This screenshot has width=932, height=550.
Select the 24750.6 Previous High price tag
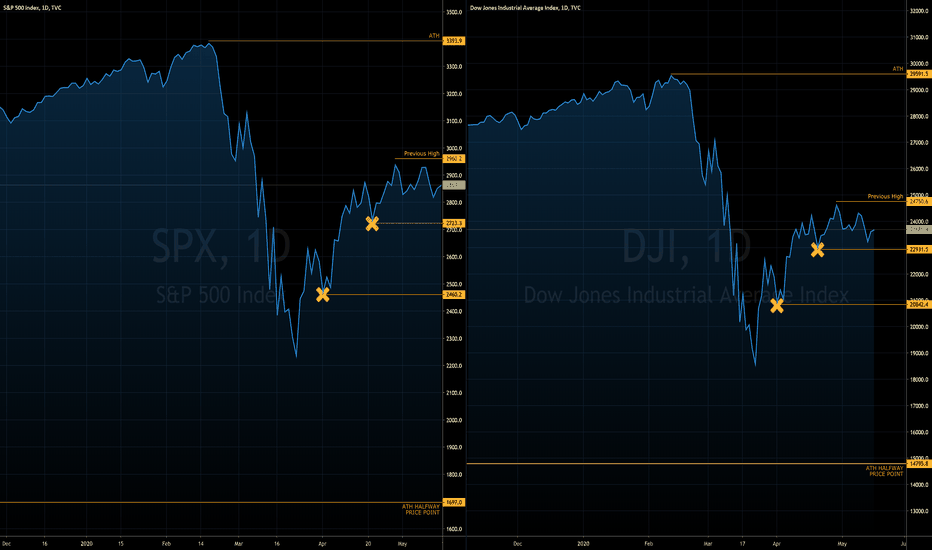(x=919, y=202)
